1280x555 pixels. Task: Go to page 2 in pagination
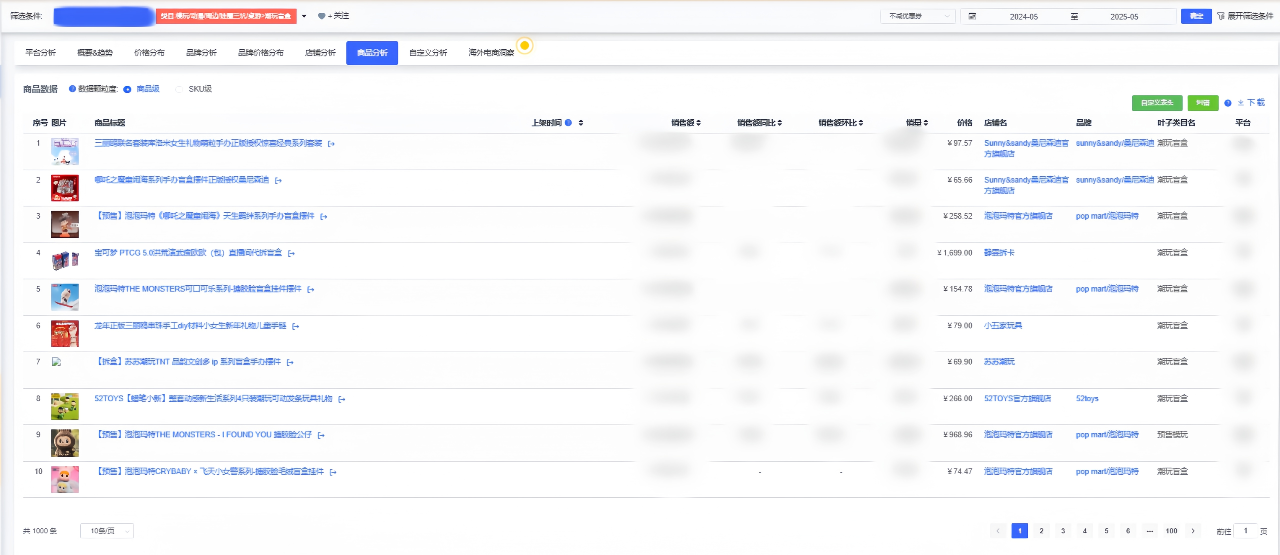[1041, 531]
